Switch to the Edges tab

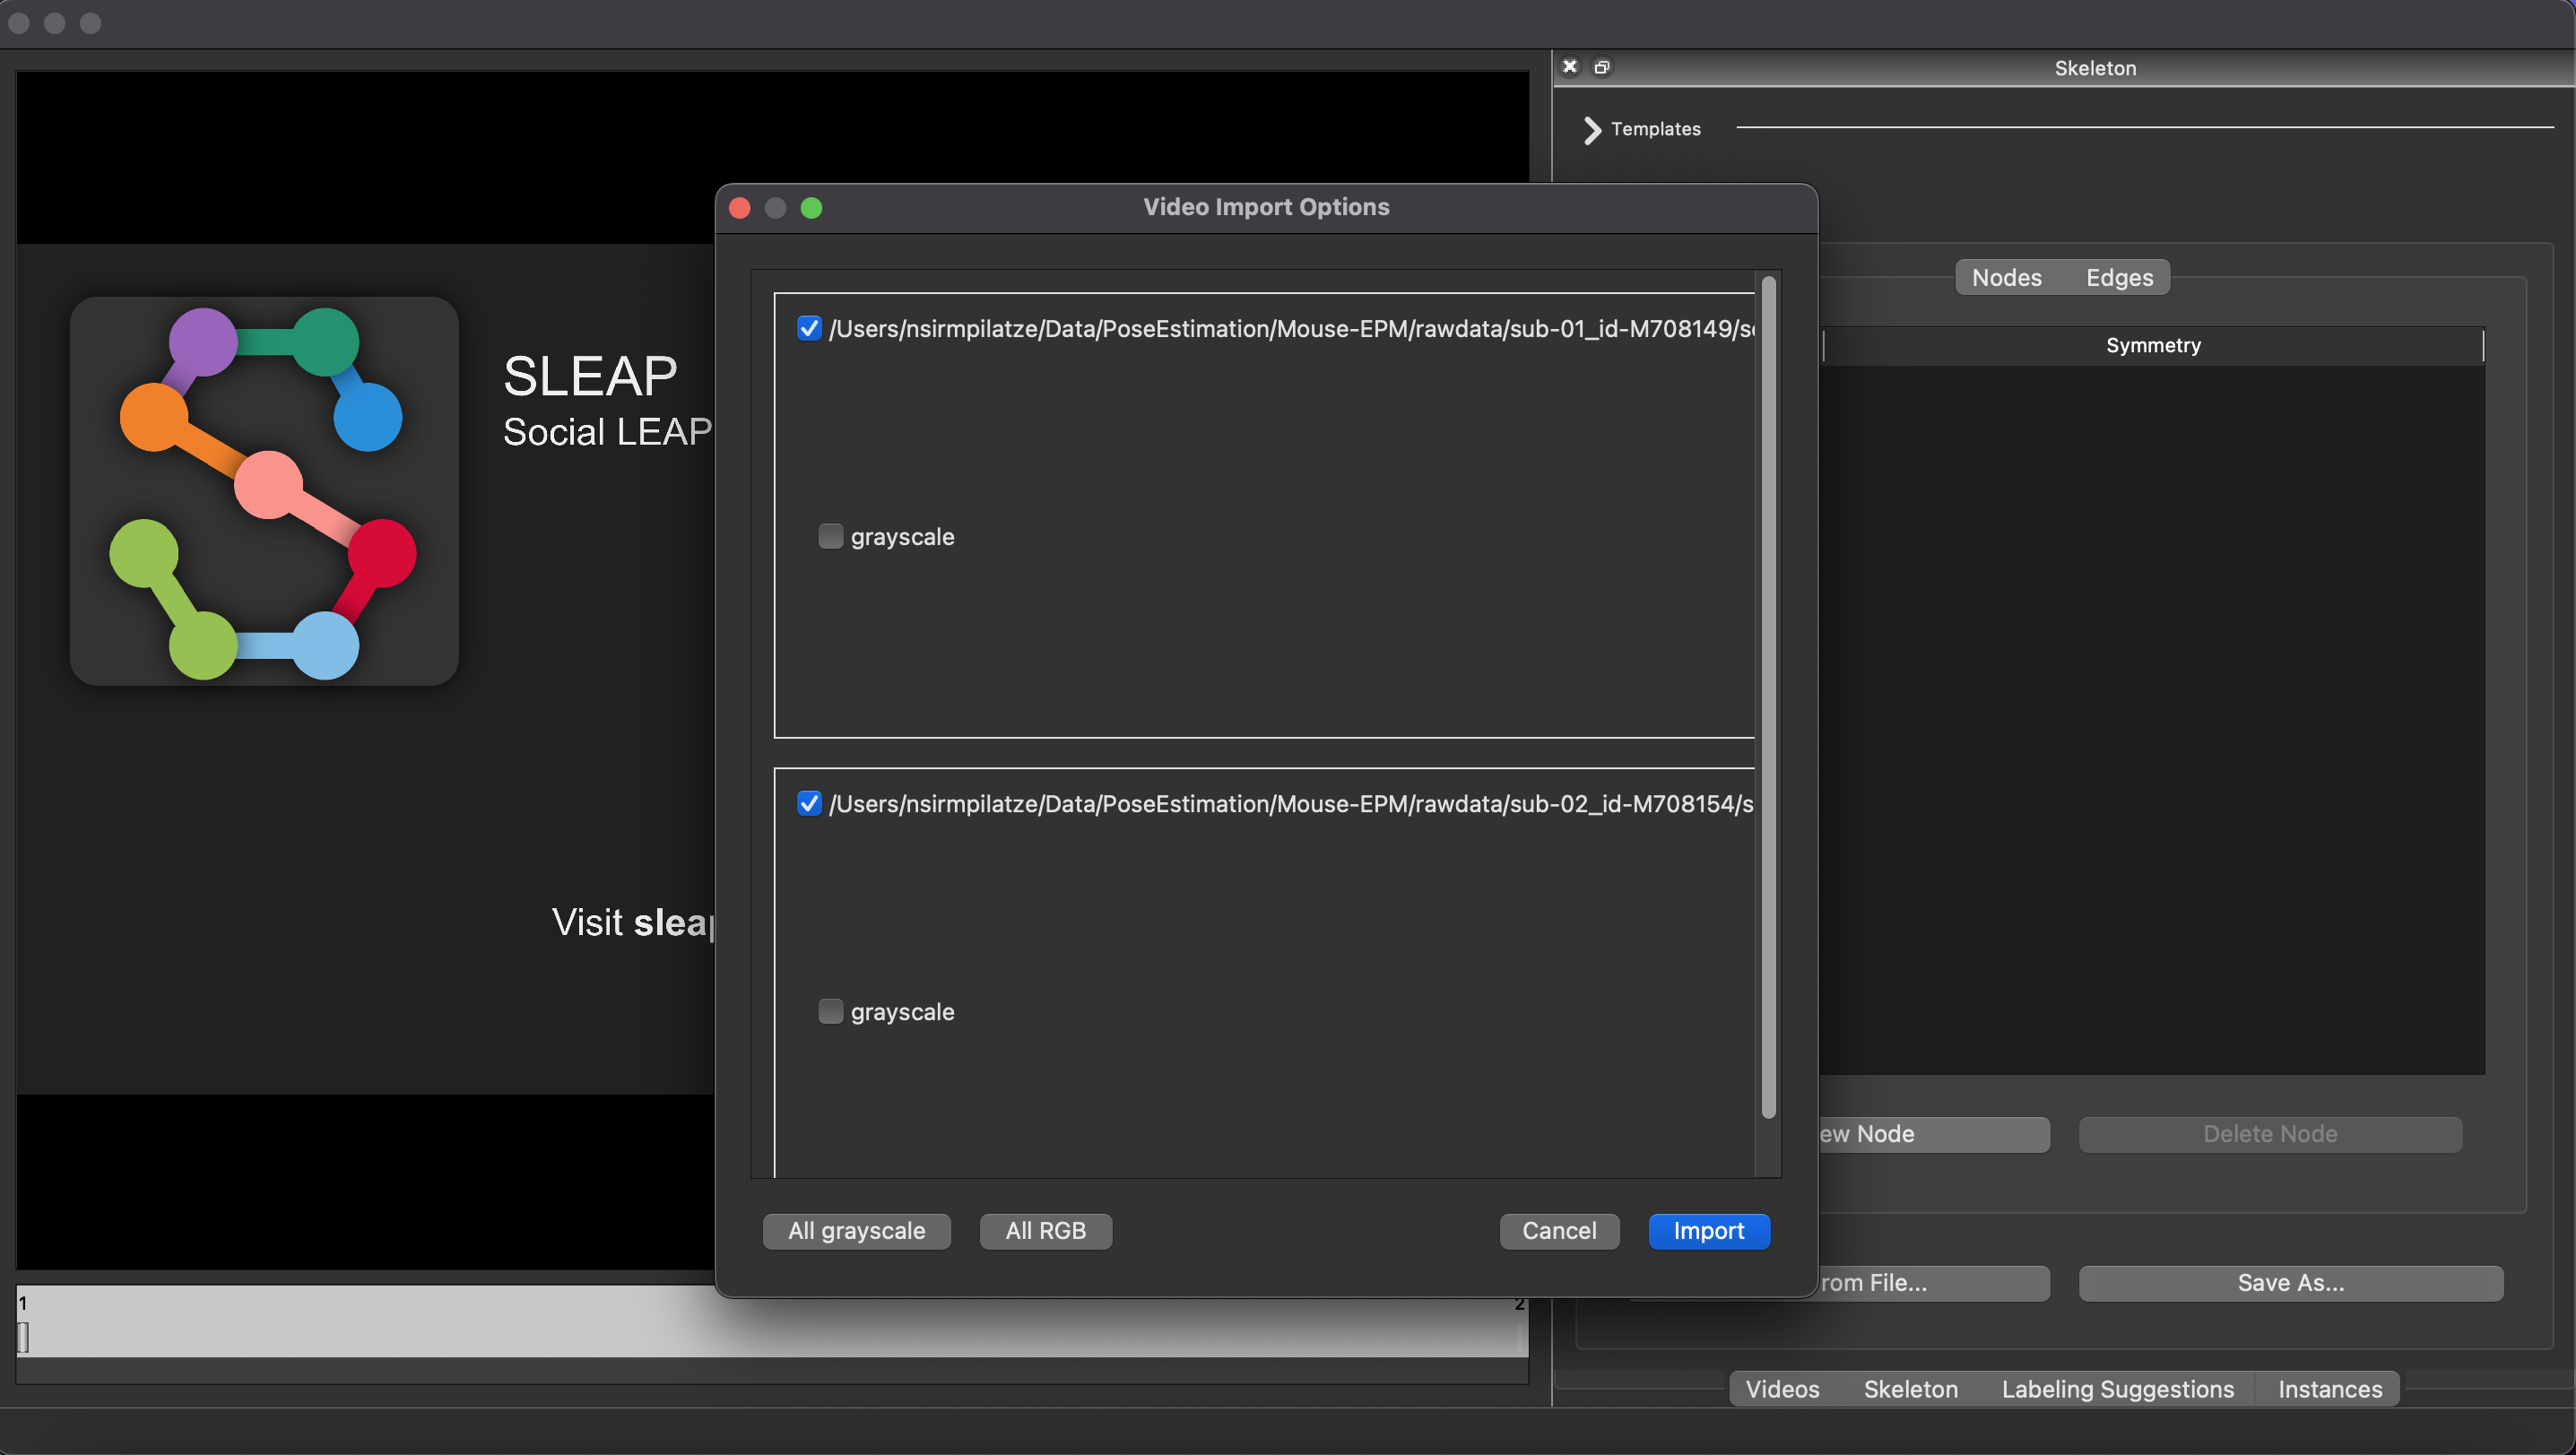pyautogui.click(x=2119, y=278)
